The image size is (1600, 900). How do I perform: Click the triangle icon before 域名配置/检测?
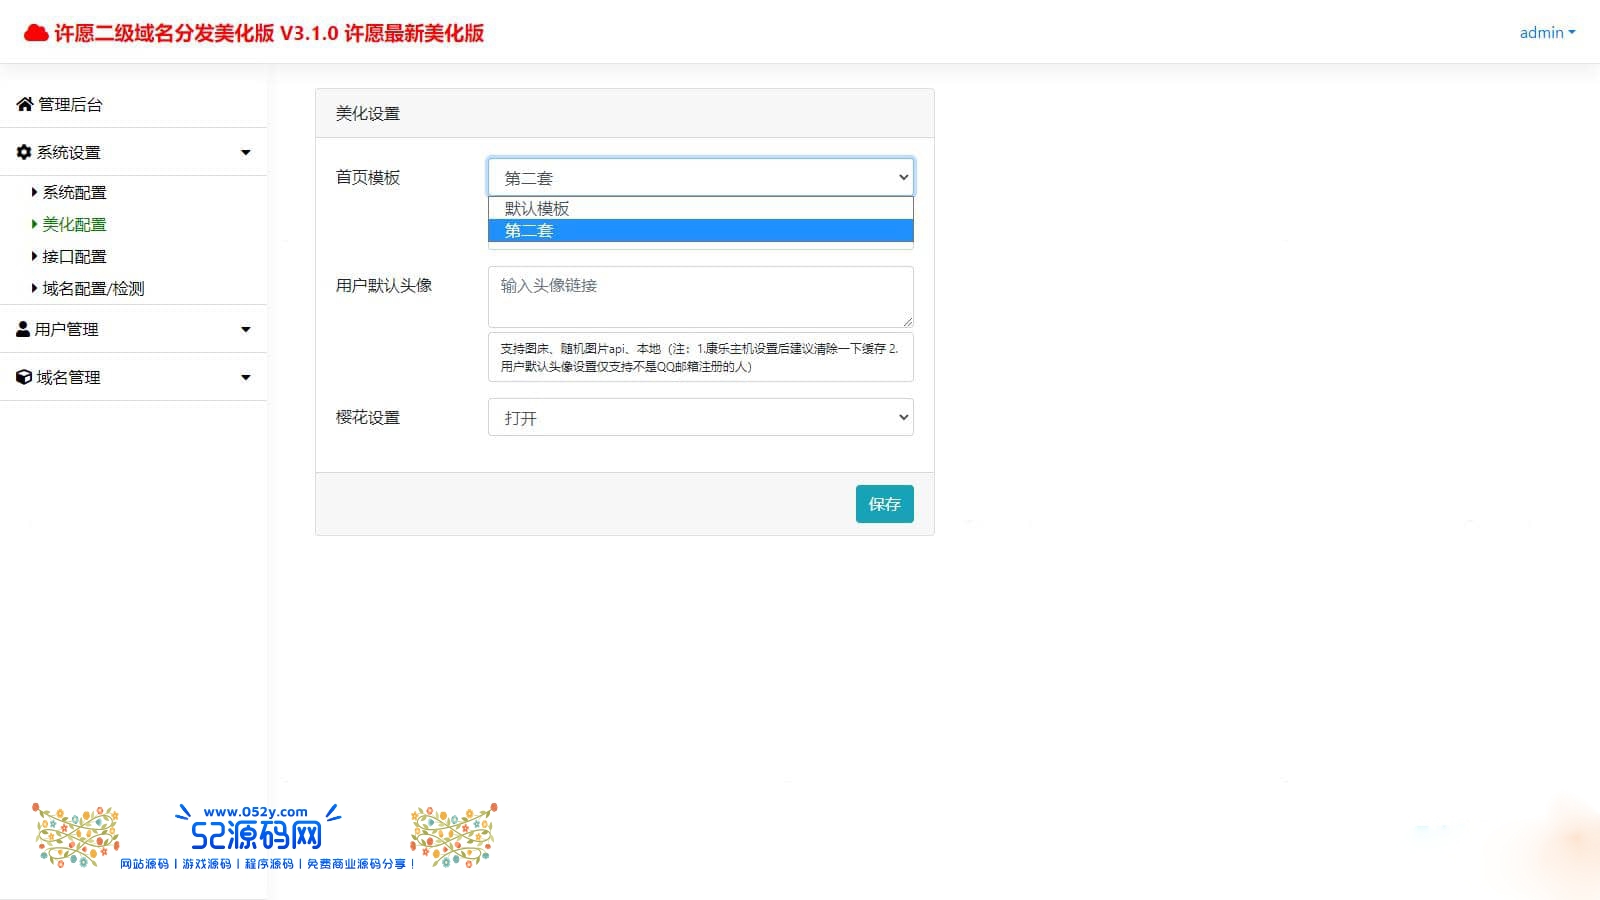33,288
